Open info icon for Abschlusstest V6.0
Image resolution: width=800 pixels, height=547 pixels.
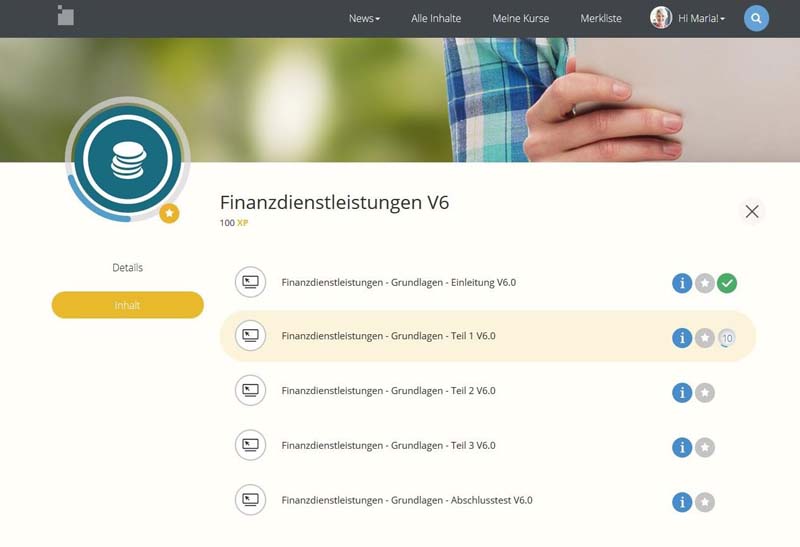[x=682, y=502]
